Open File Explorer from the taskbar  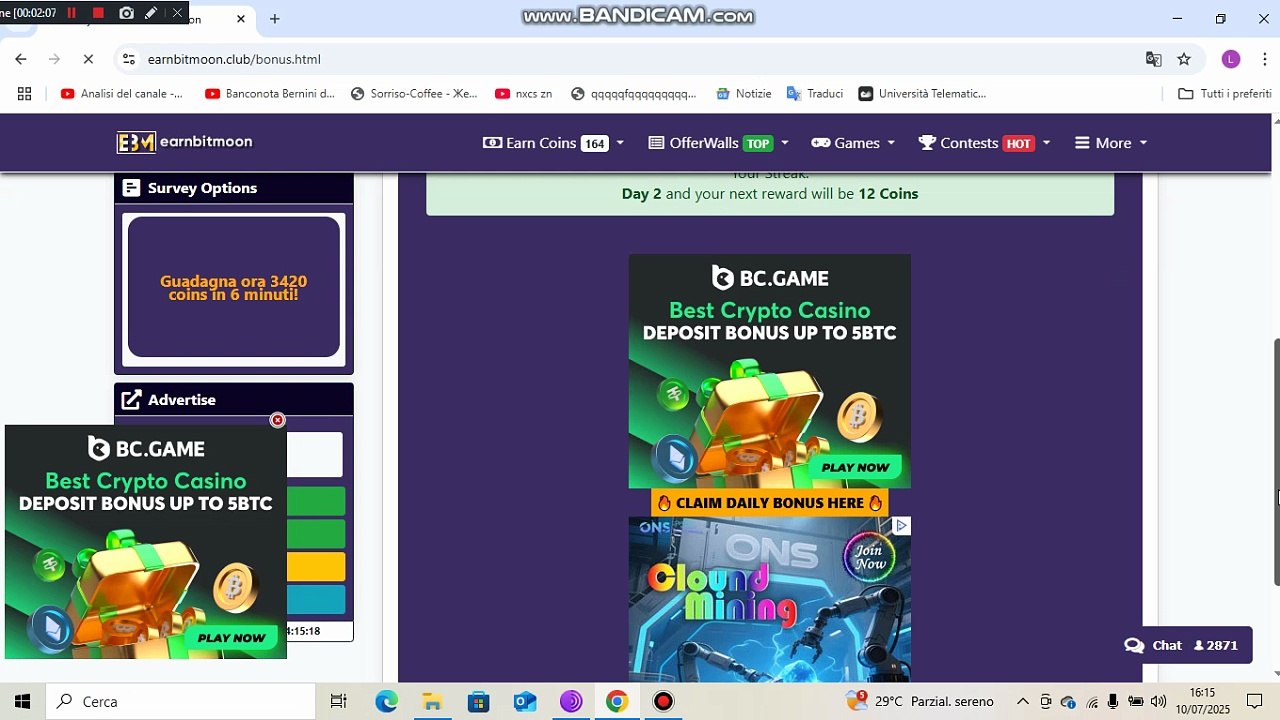click(432, 702)
